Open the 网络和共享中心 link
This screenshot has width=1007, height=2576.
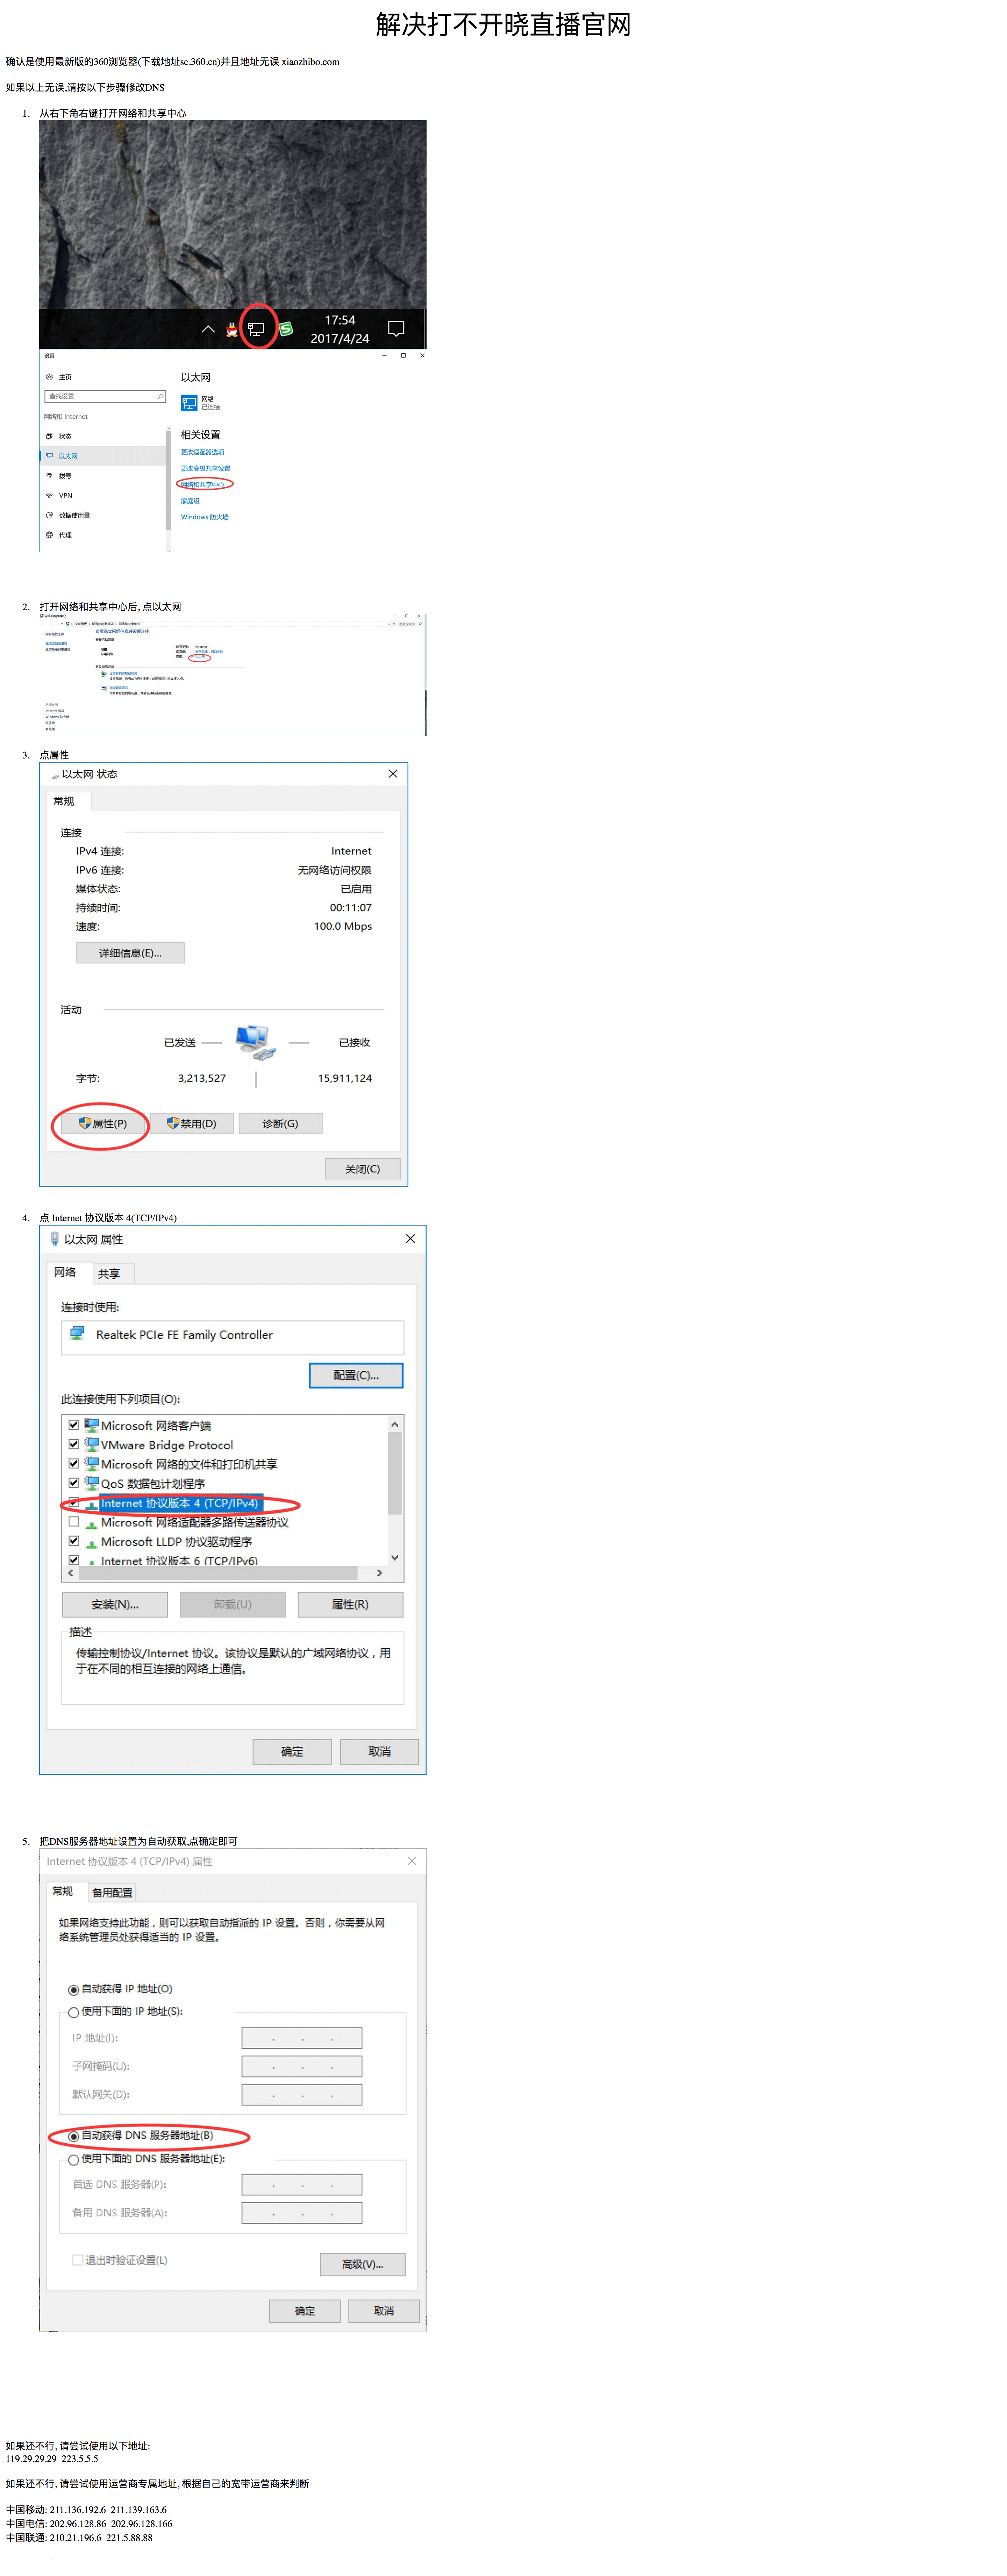203,485
